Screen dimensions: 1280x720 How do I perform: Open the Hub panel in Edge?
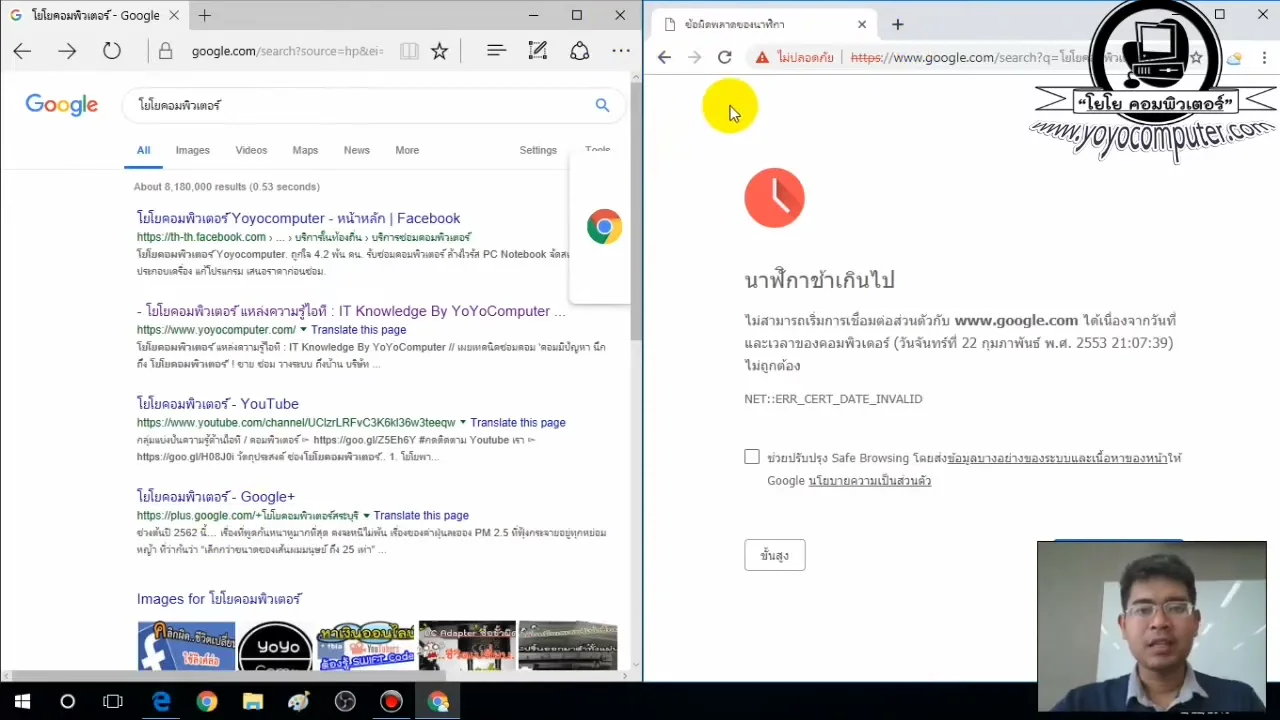(496, 50)
